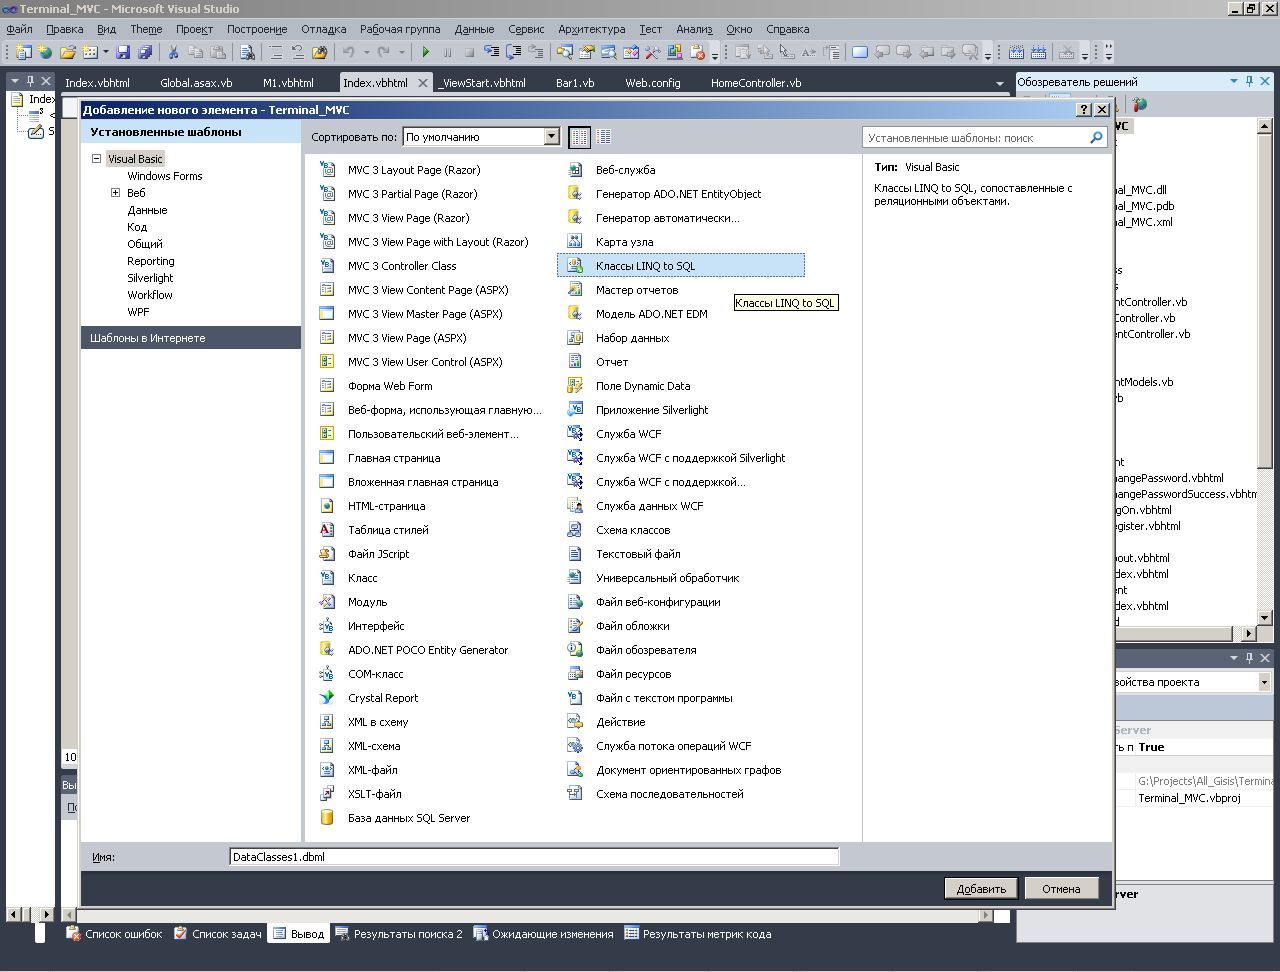Click the Служба WCF template icon
Image resolution: width=1280 pixels, height=972 pixels.
(574, 434)
